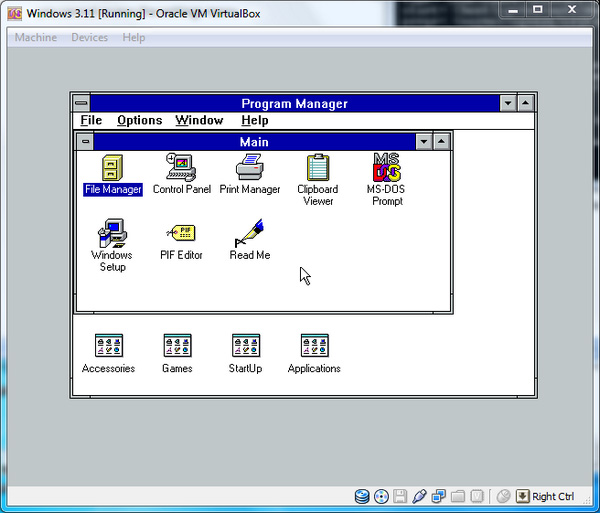The width and height of the screenshot is (600, 513).
Task: Select the Read Me icon
Action: (x=249, y=233)
